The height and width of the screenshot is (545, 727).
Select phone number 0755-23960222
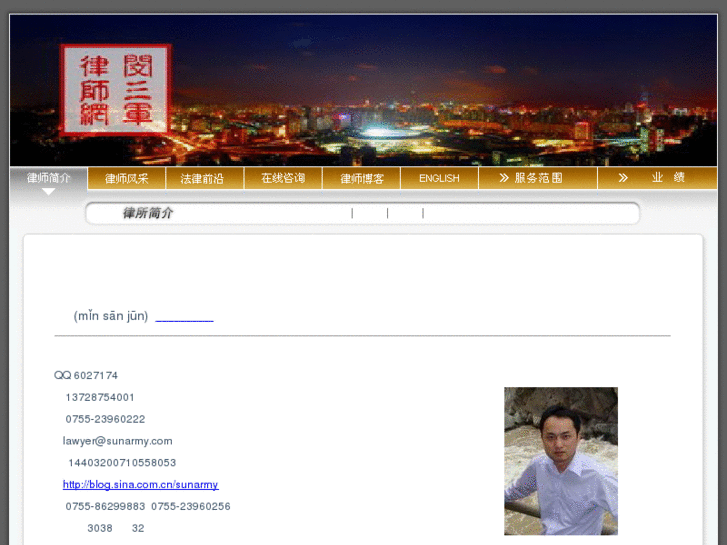click(105, 419)
